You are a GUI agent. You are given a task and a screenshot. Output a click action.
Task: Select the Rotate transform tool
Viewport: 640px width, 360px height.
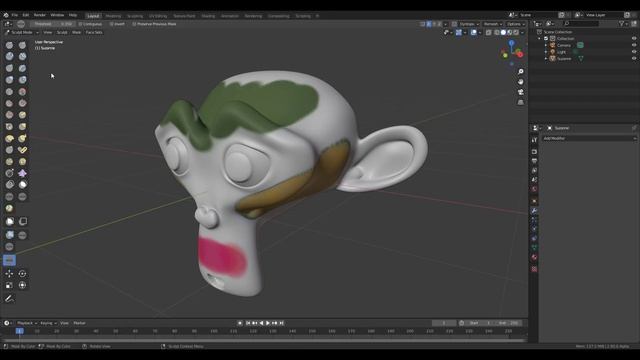22,273
